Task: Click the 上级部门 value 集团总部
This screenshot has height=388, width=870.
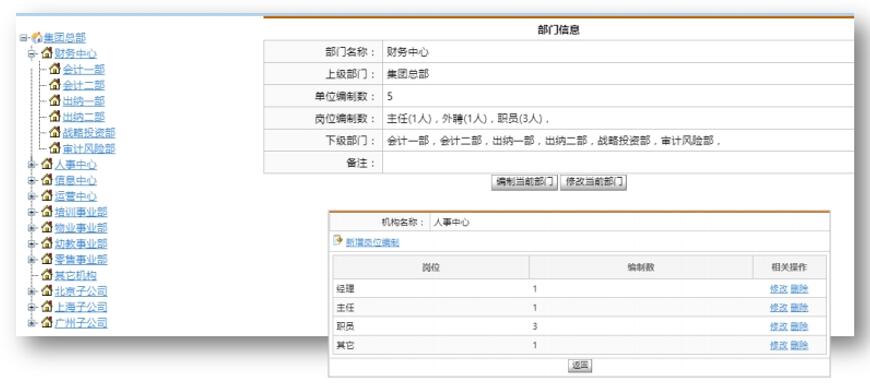Action: 408,74
